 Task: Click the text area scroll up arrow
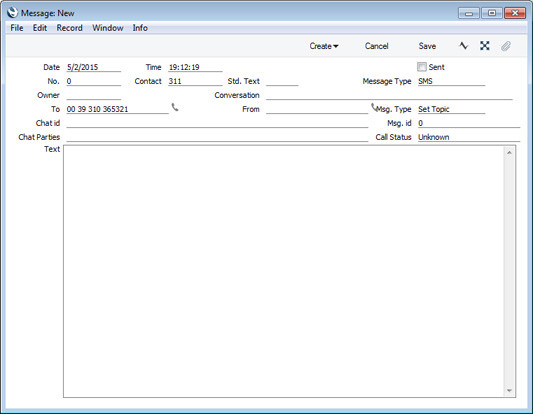pos(509,153)
